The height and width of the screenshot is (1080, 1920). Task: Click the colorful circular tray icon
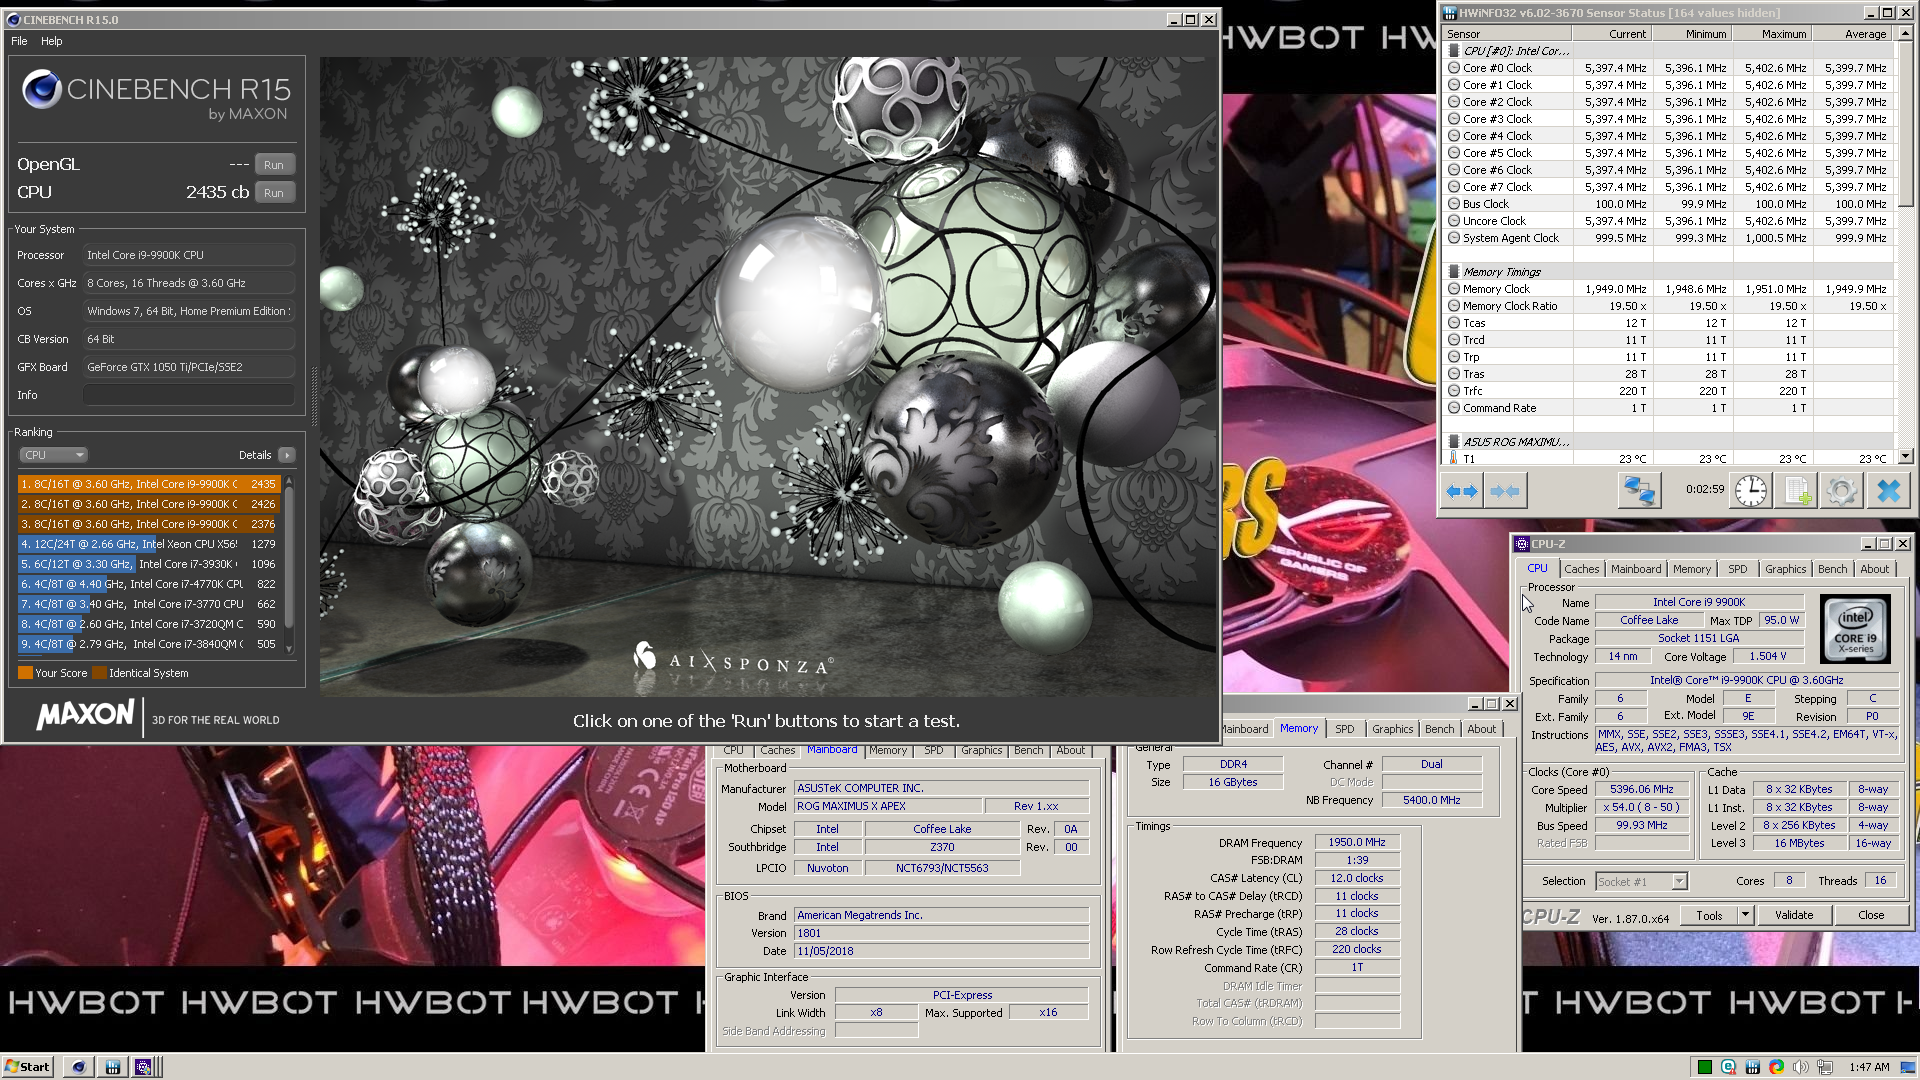(1776, 1067)
